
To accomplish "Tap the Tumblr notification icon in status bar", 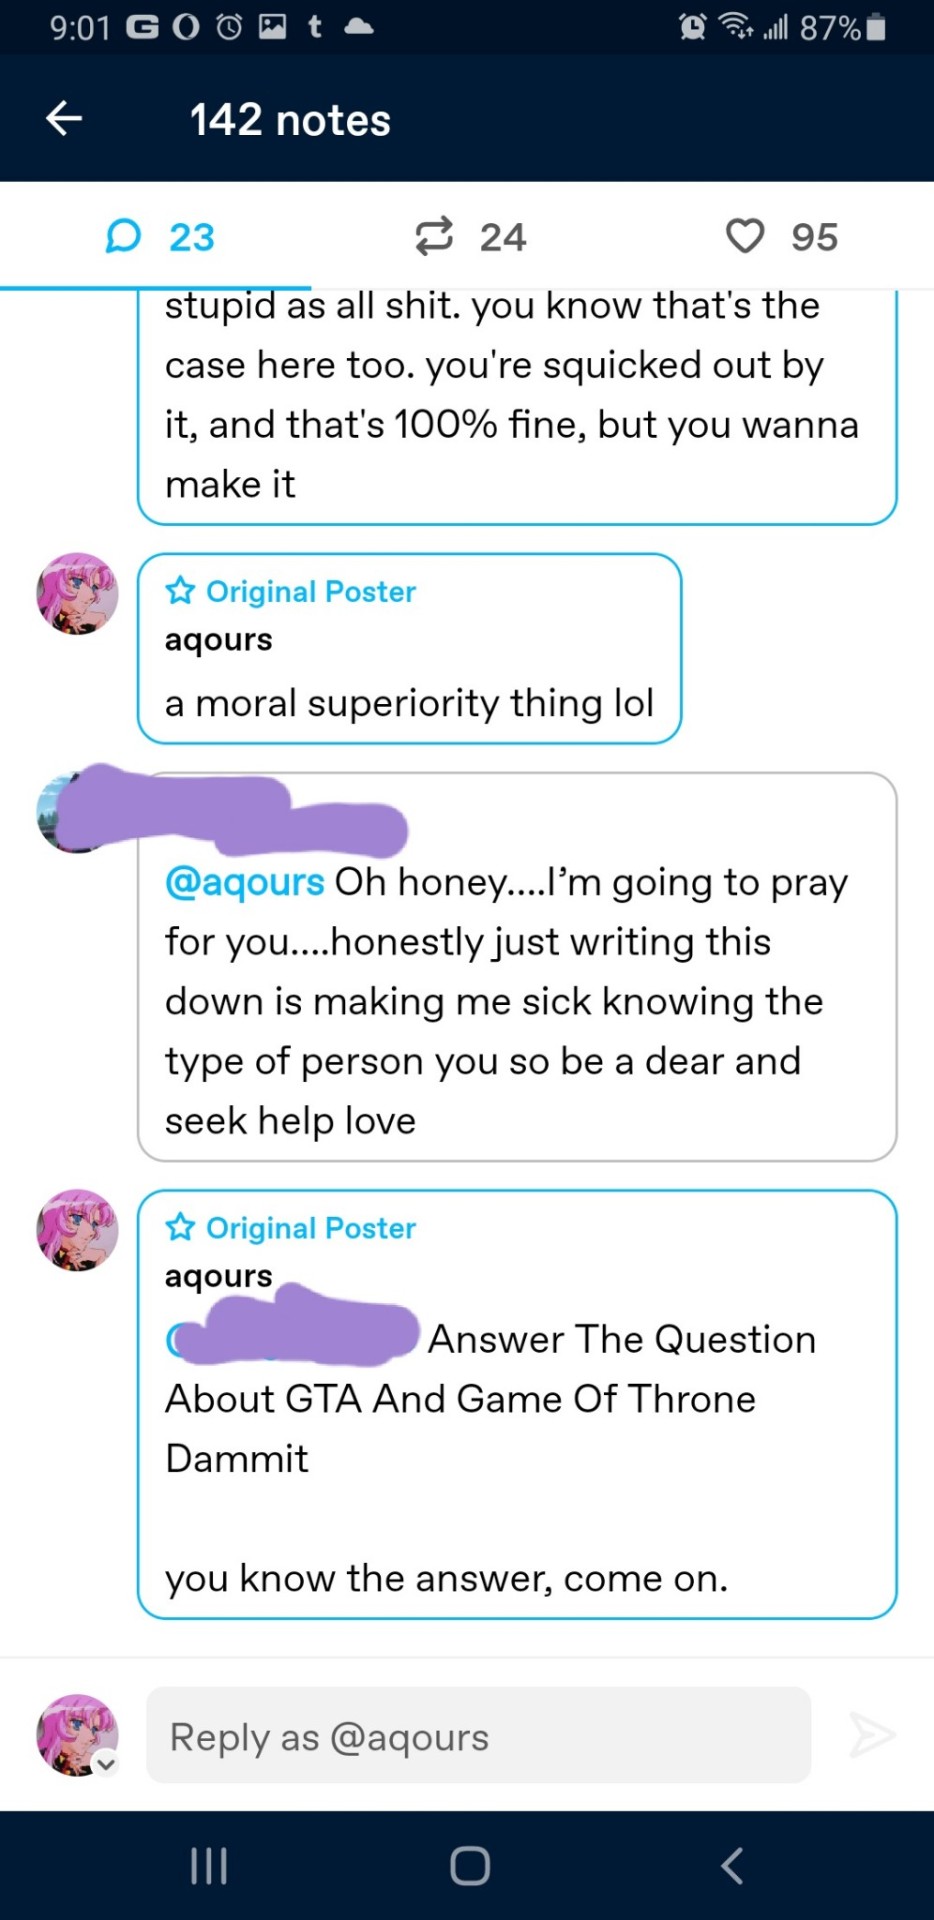I will (x=314, y=27).
